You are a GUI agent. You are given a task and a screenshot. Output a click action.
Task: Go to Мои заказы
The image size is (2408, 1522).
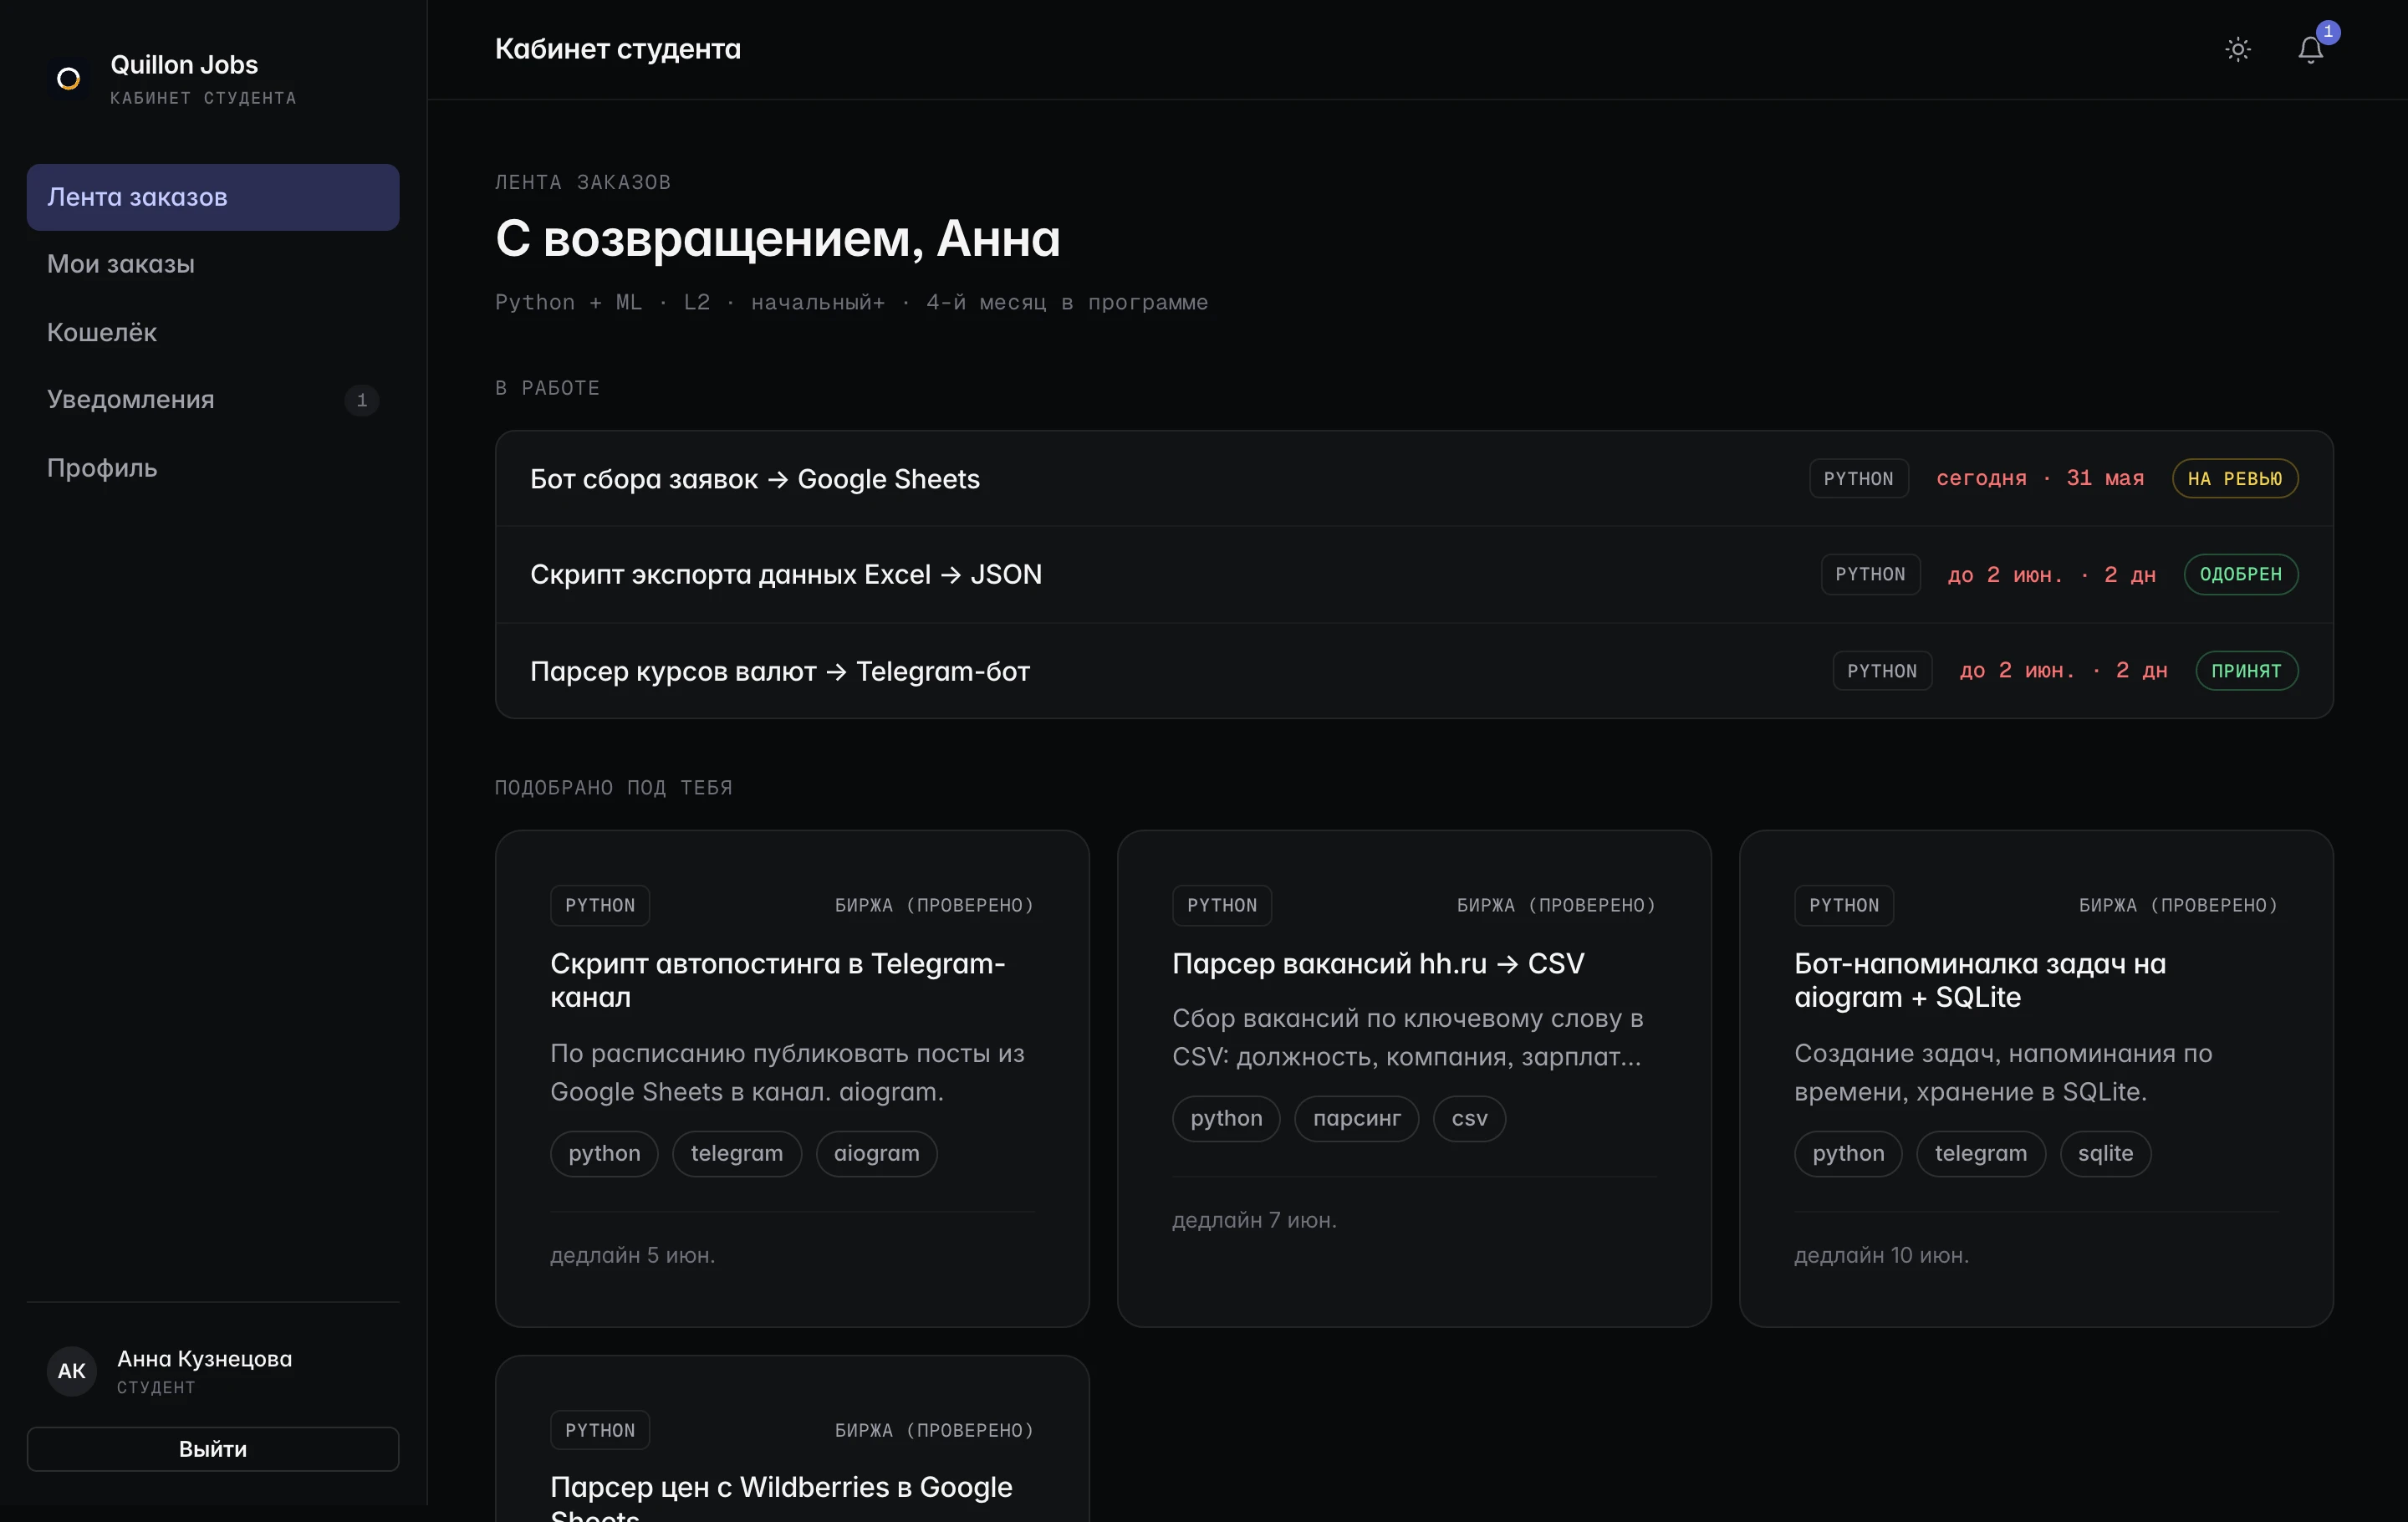point(213,264)
